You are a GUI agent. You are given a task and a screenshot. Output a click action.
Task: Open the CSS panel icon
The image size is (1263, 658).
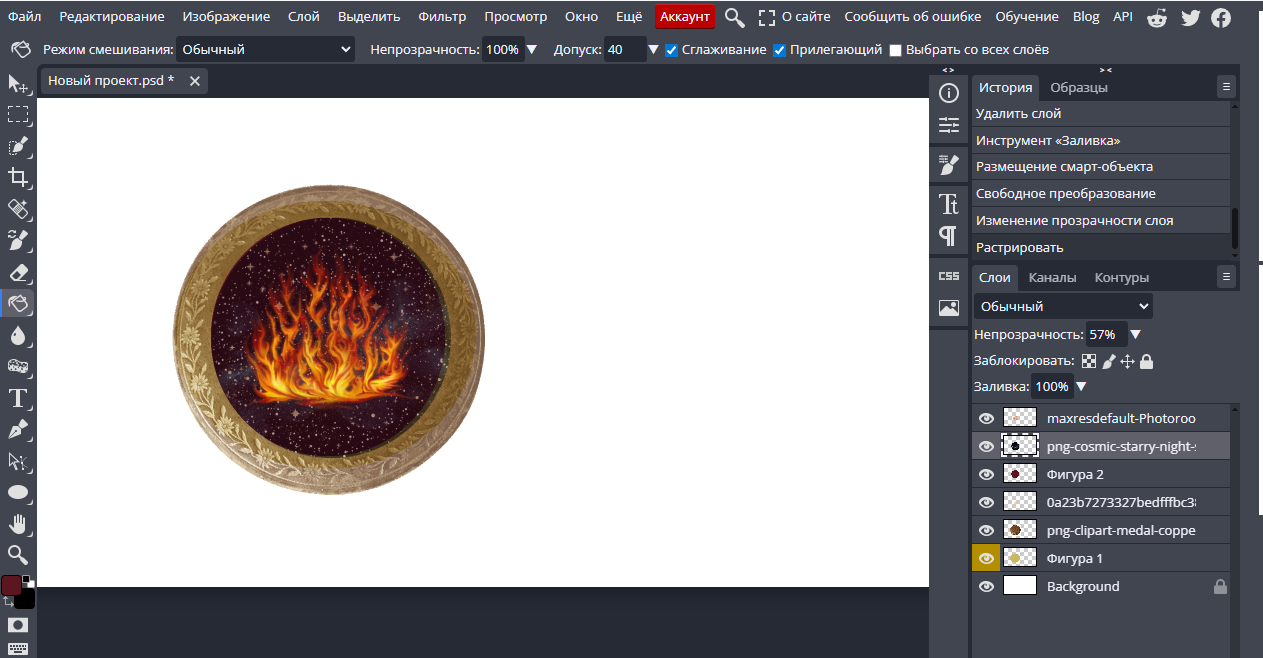(x=949, y=276)
